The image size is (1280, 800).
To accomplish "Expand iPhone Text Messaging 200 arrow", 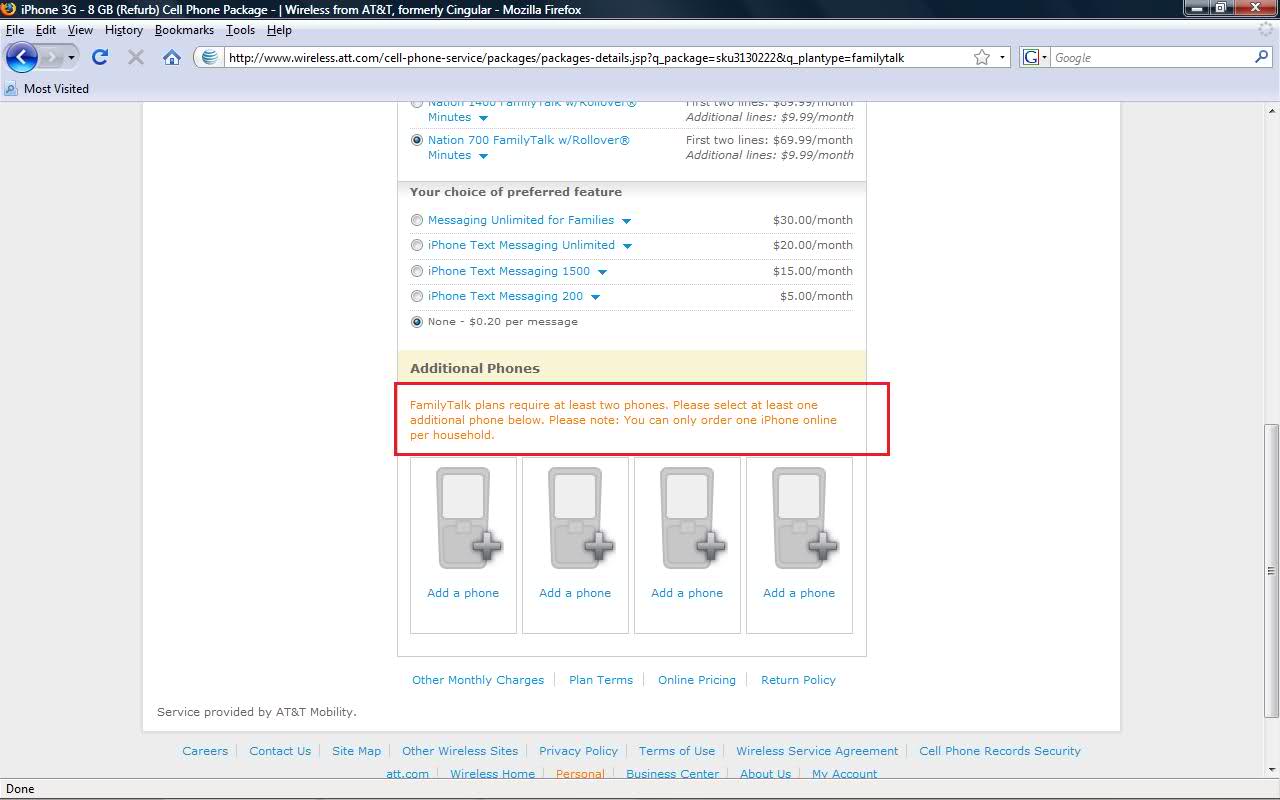I will (x=596, y=297).
